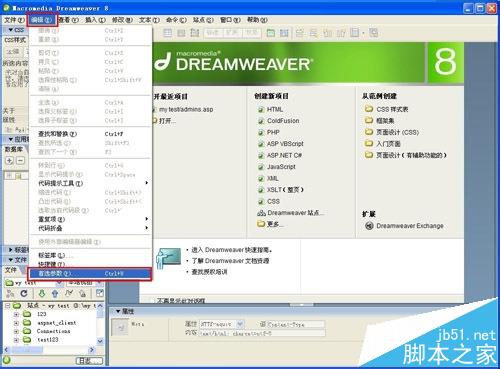Click the Tabular Data toolbar icon
The width and height of the screenshot is (500, 369).
coord(374,33)
